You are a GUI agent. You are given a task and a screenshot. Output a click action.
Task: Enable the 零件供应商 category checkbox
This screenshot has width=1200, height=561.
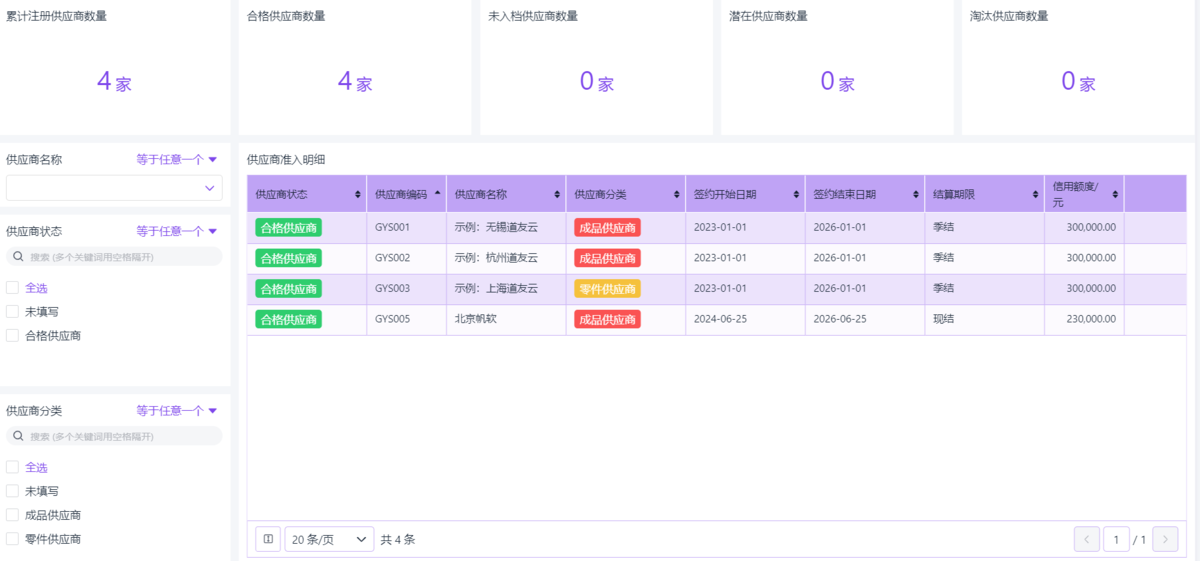(x=13, y=540)
